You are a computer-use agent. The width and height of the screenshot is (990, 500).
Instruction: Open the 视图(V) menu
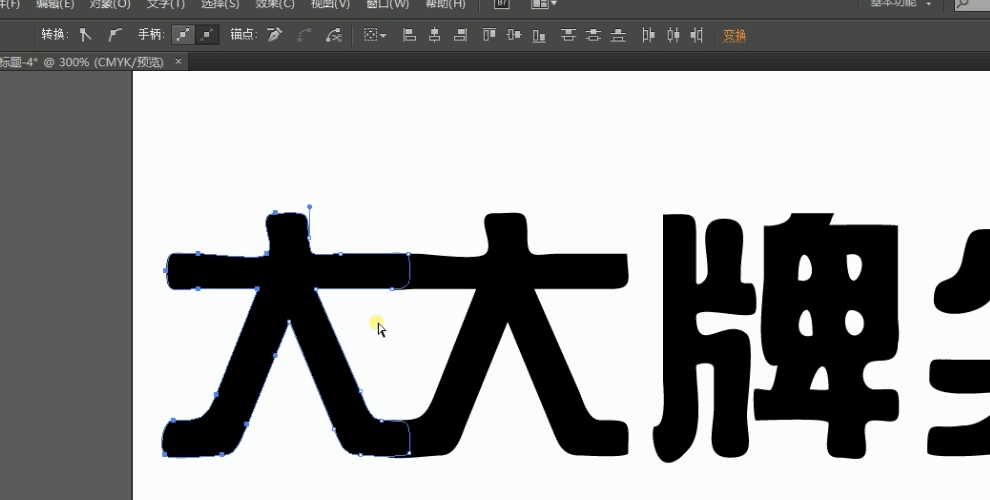(x=330, y=4)
